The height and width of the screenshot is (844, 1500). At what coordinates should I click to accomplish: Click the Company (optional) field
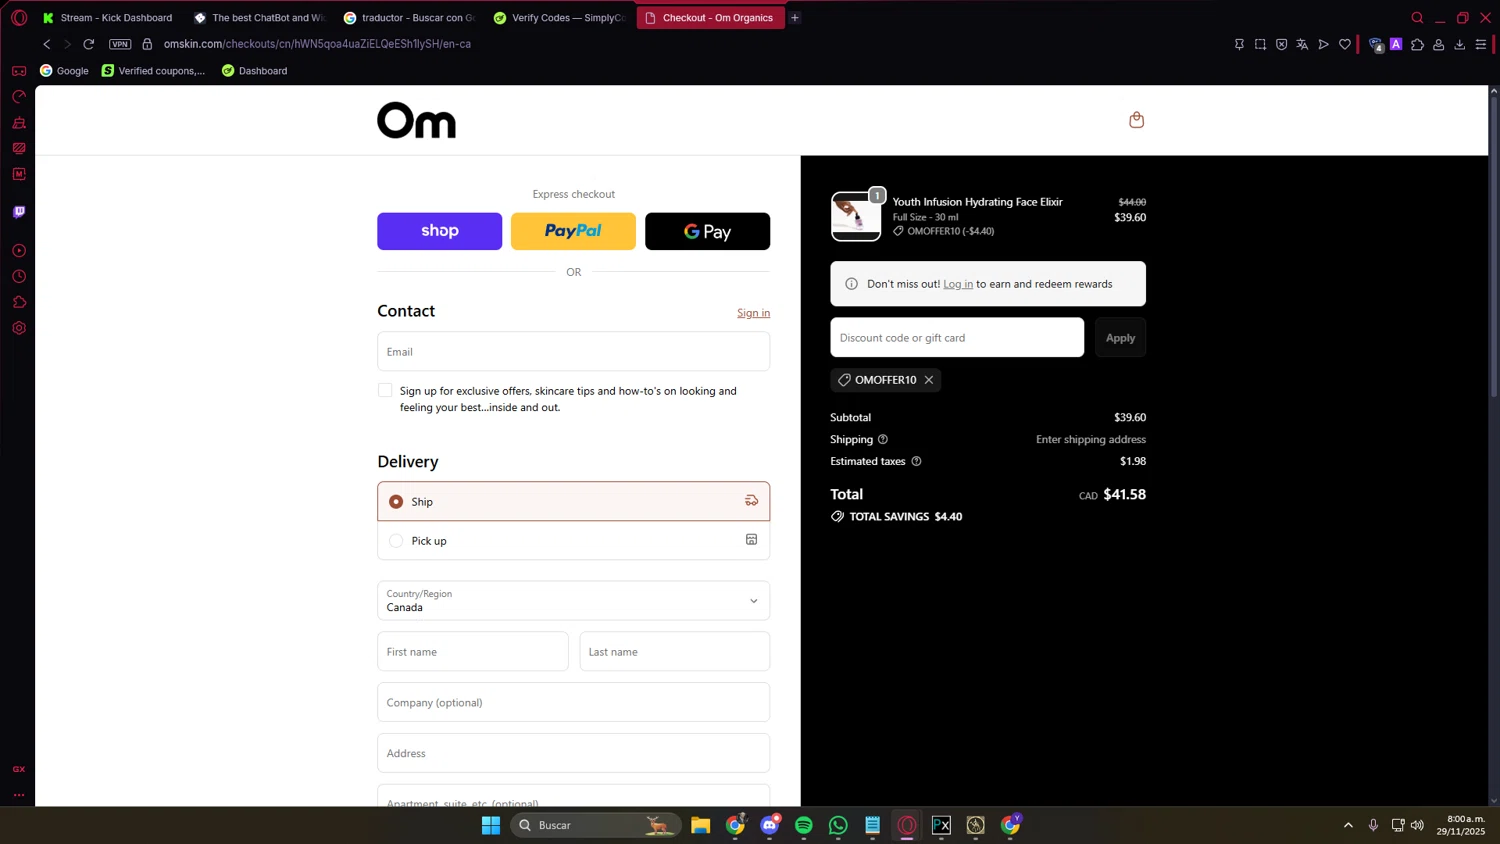(573, 702)
